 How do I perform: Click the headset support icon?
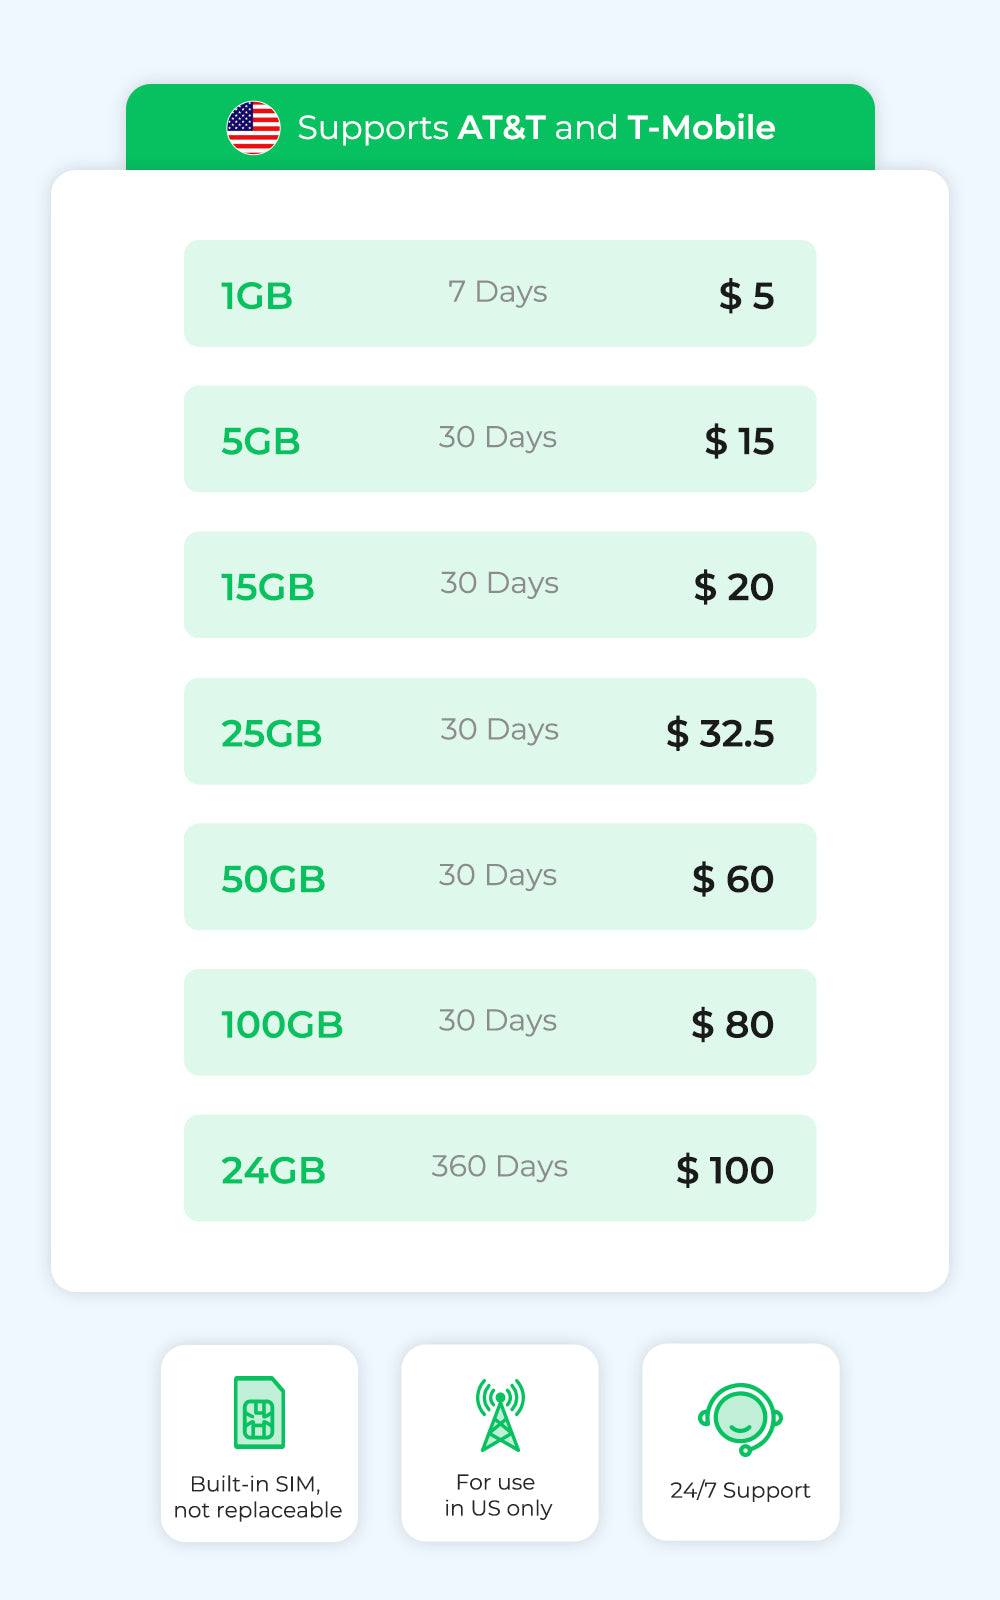coord(740,1418)
